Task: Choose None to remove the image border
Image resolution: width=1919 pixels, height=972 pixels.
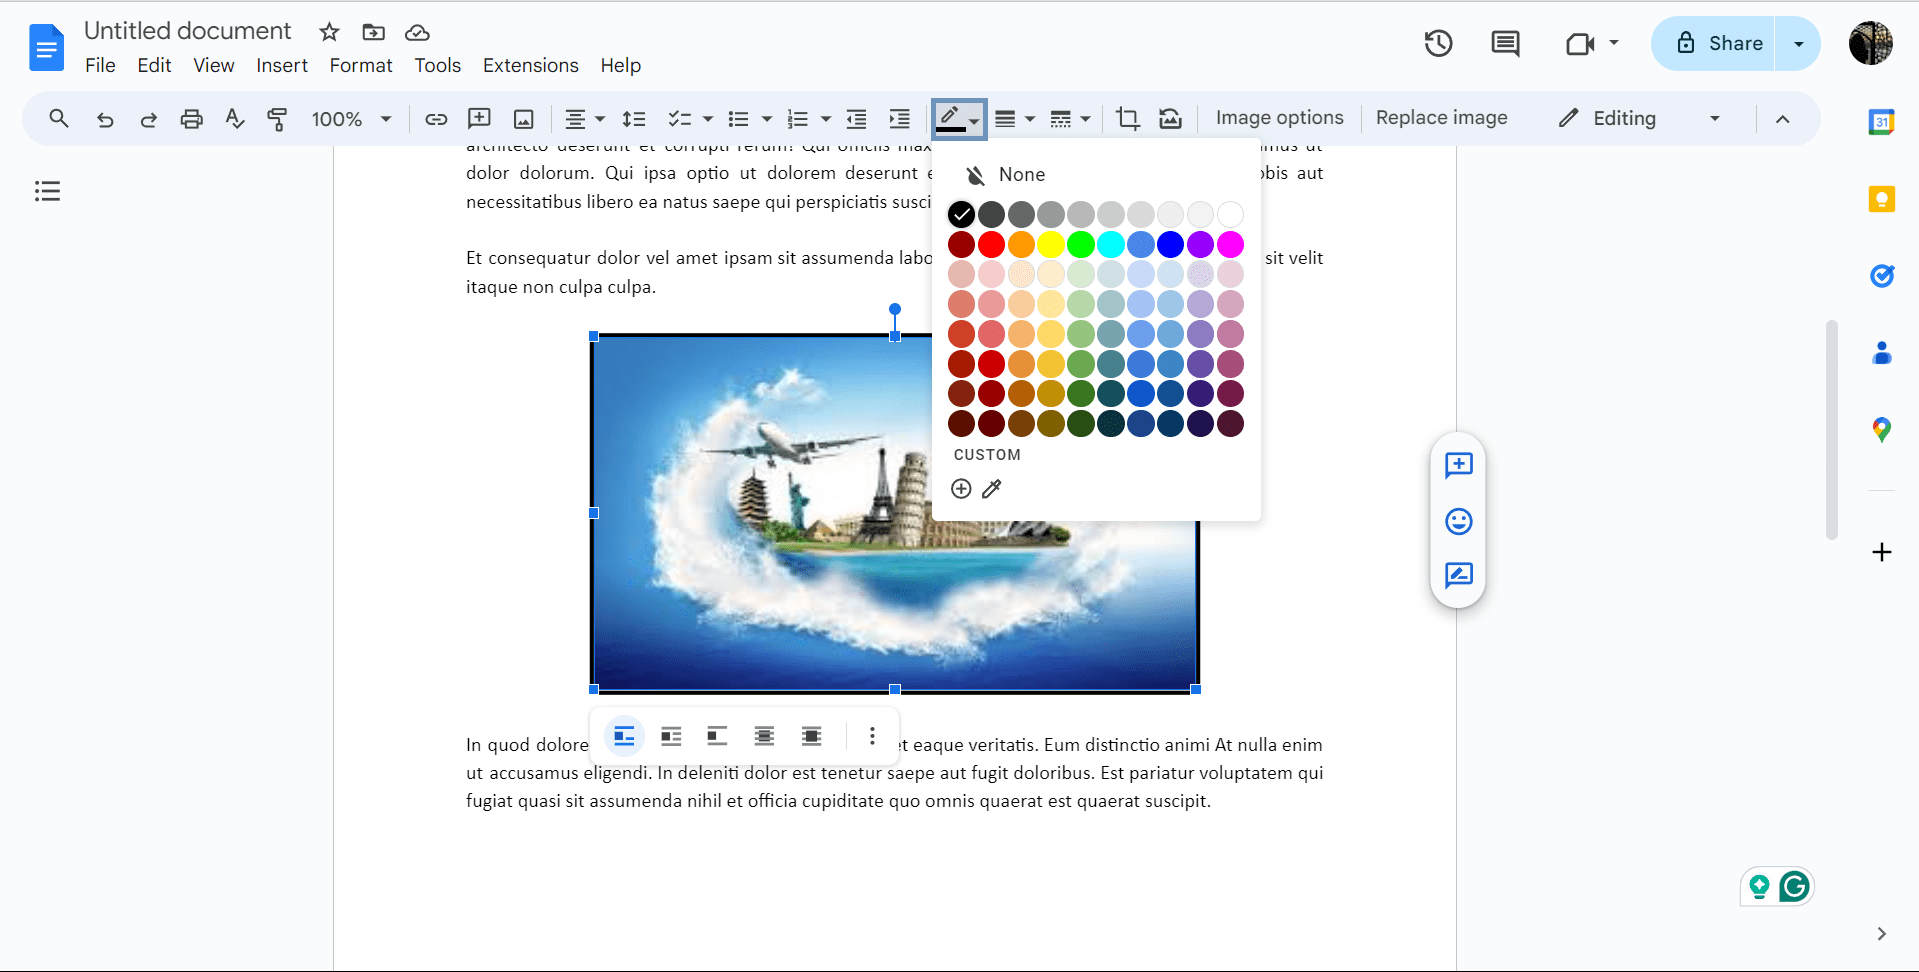Action: point(1012,174)
